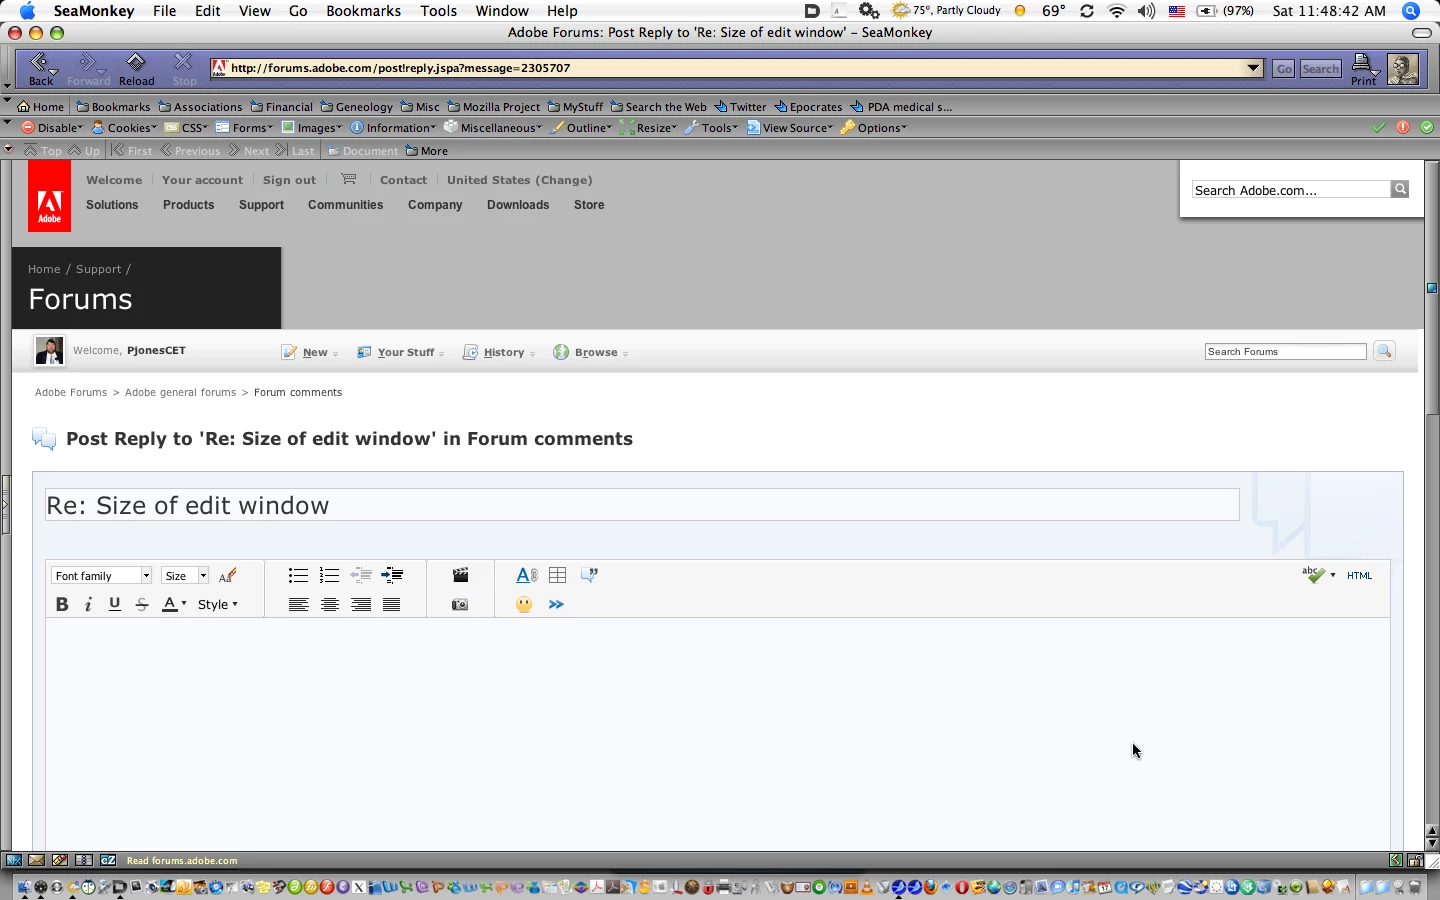Open the Bookmarks menu in menu bar
Viewport: 1440px width, 900px height.
click(x=363, y=11)
